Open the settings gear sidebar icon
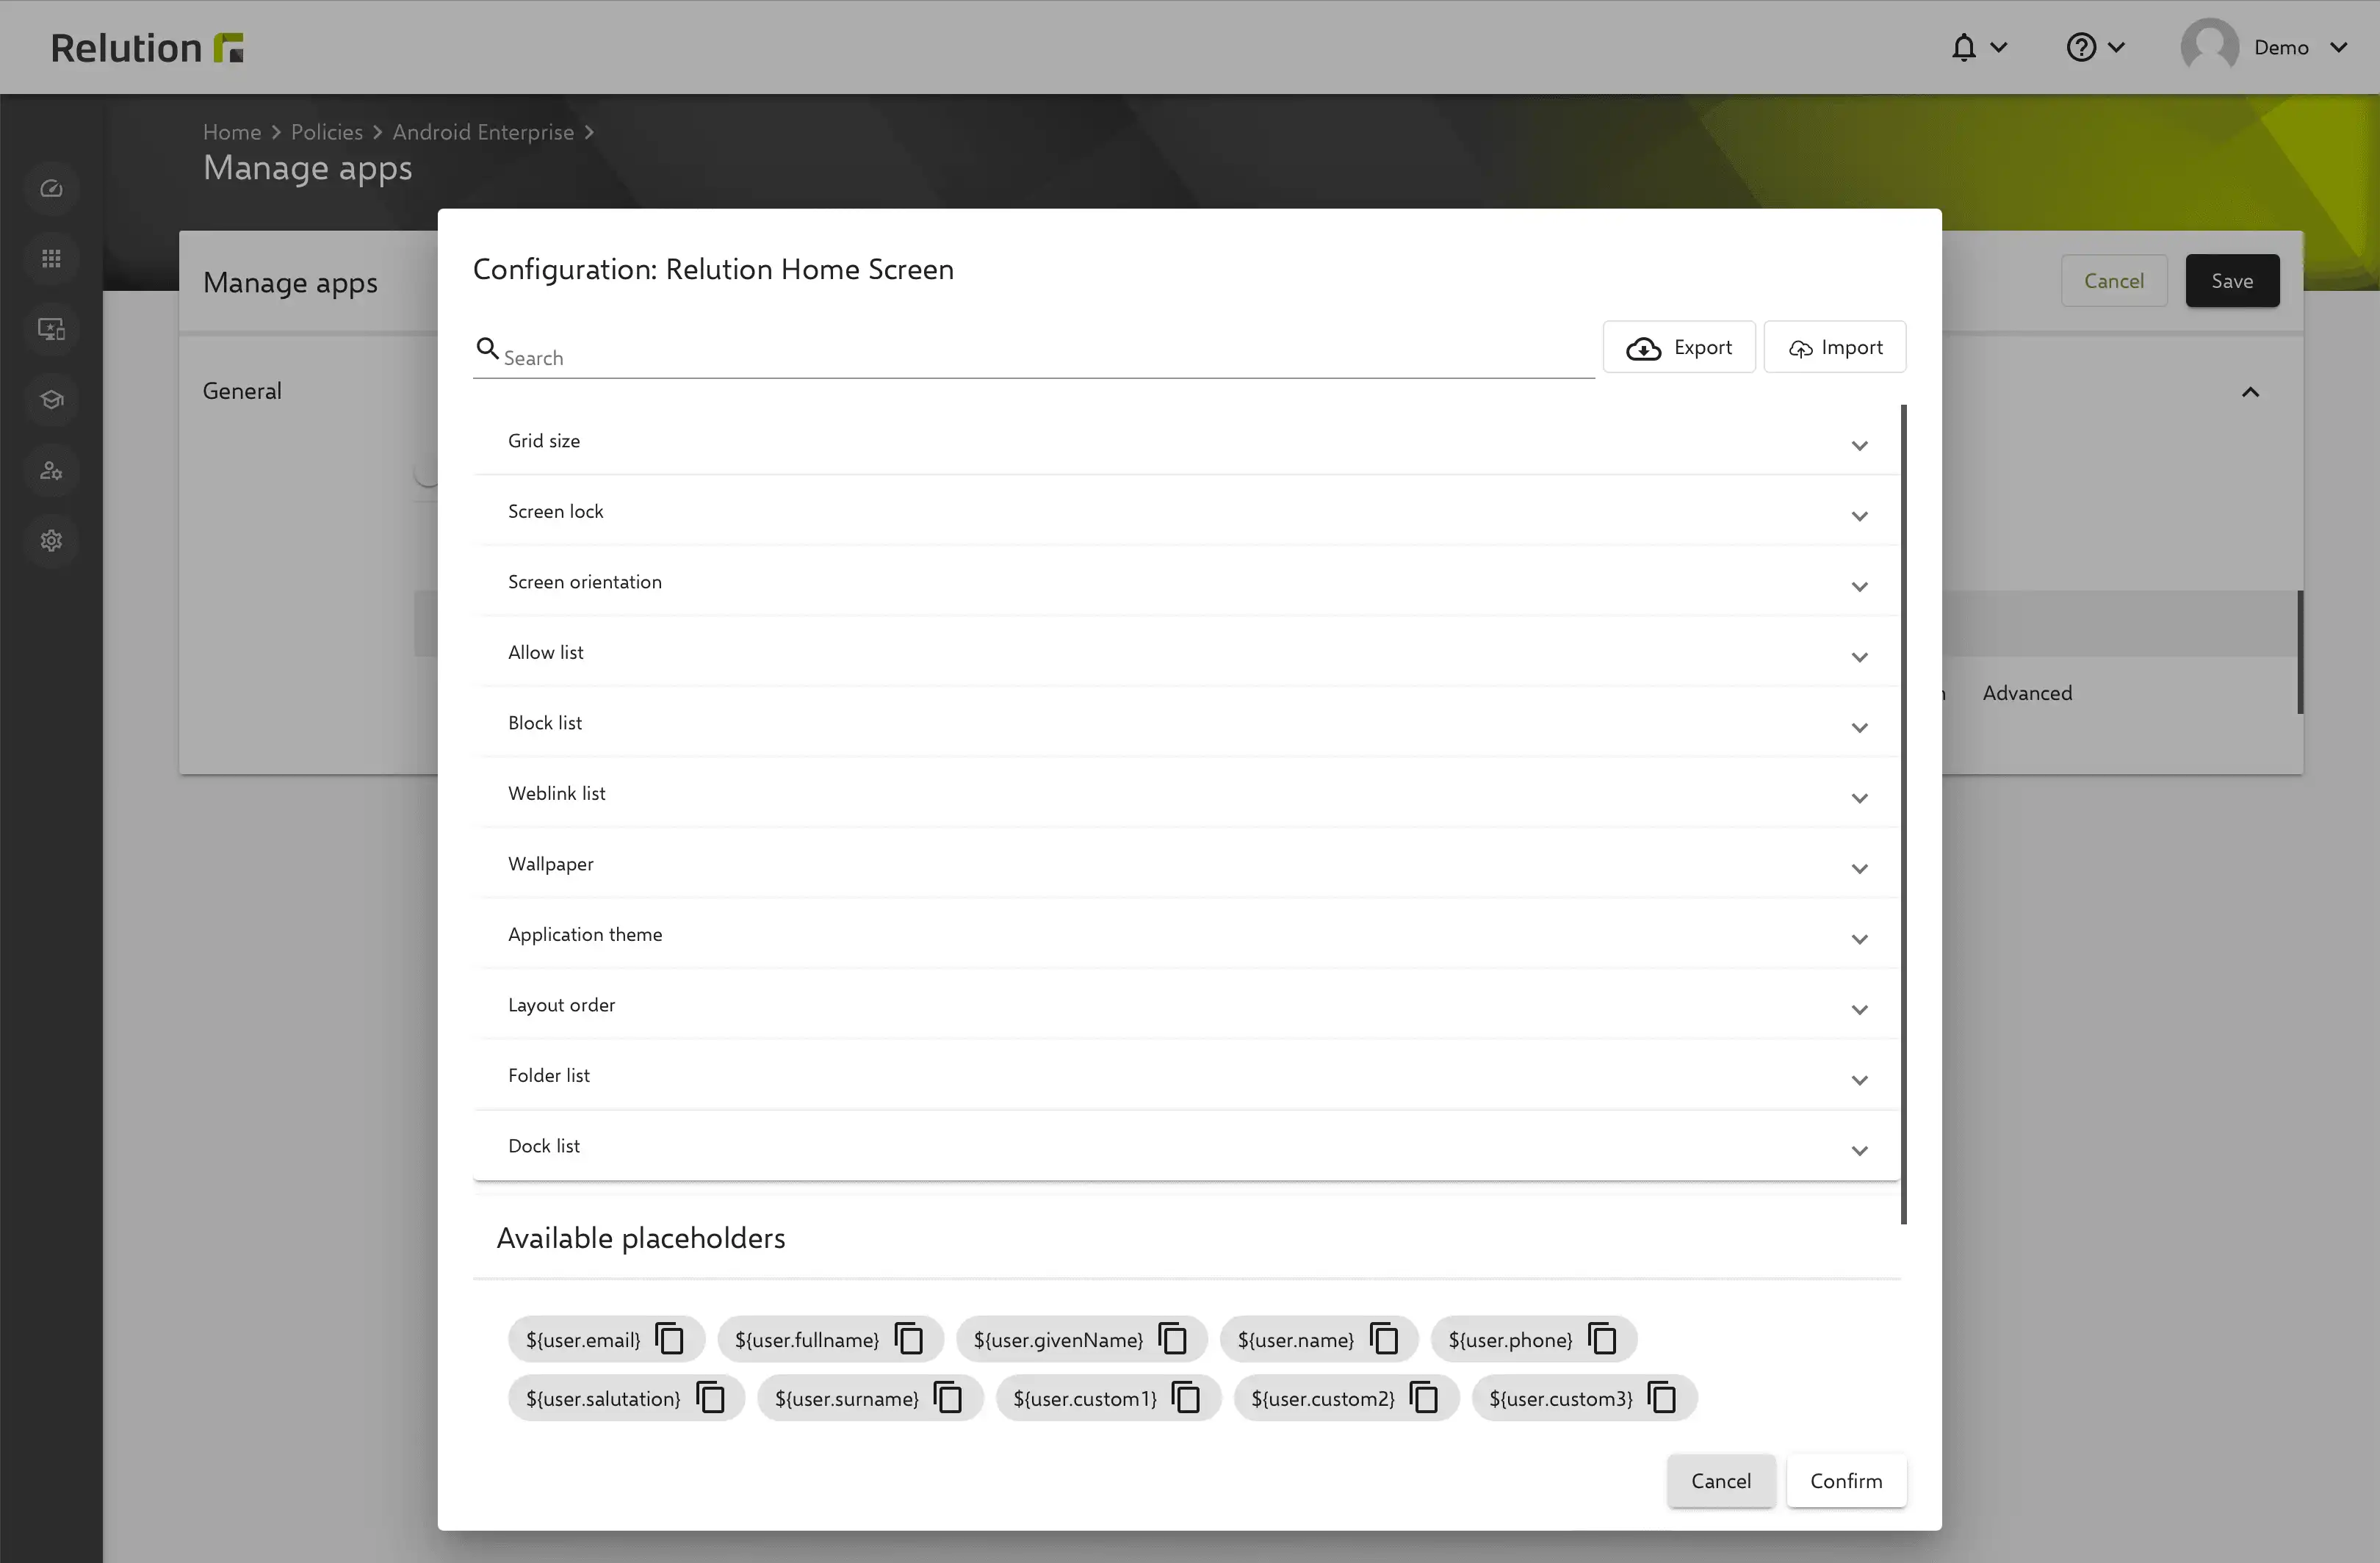This screenshot has height=1563, width=2380. click(x=51, y=540)
